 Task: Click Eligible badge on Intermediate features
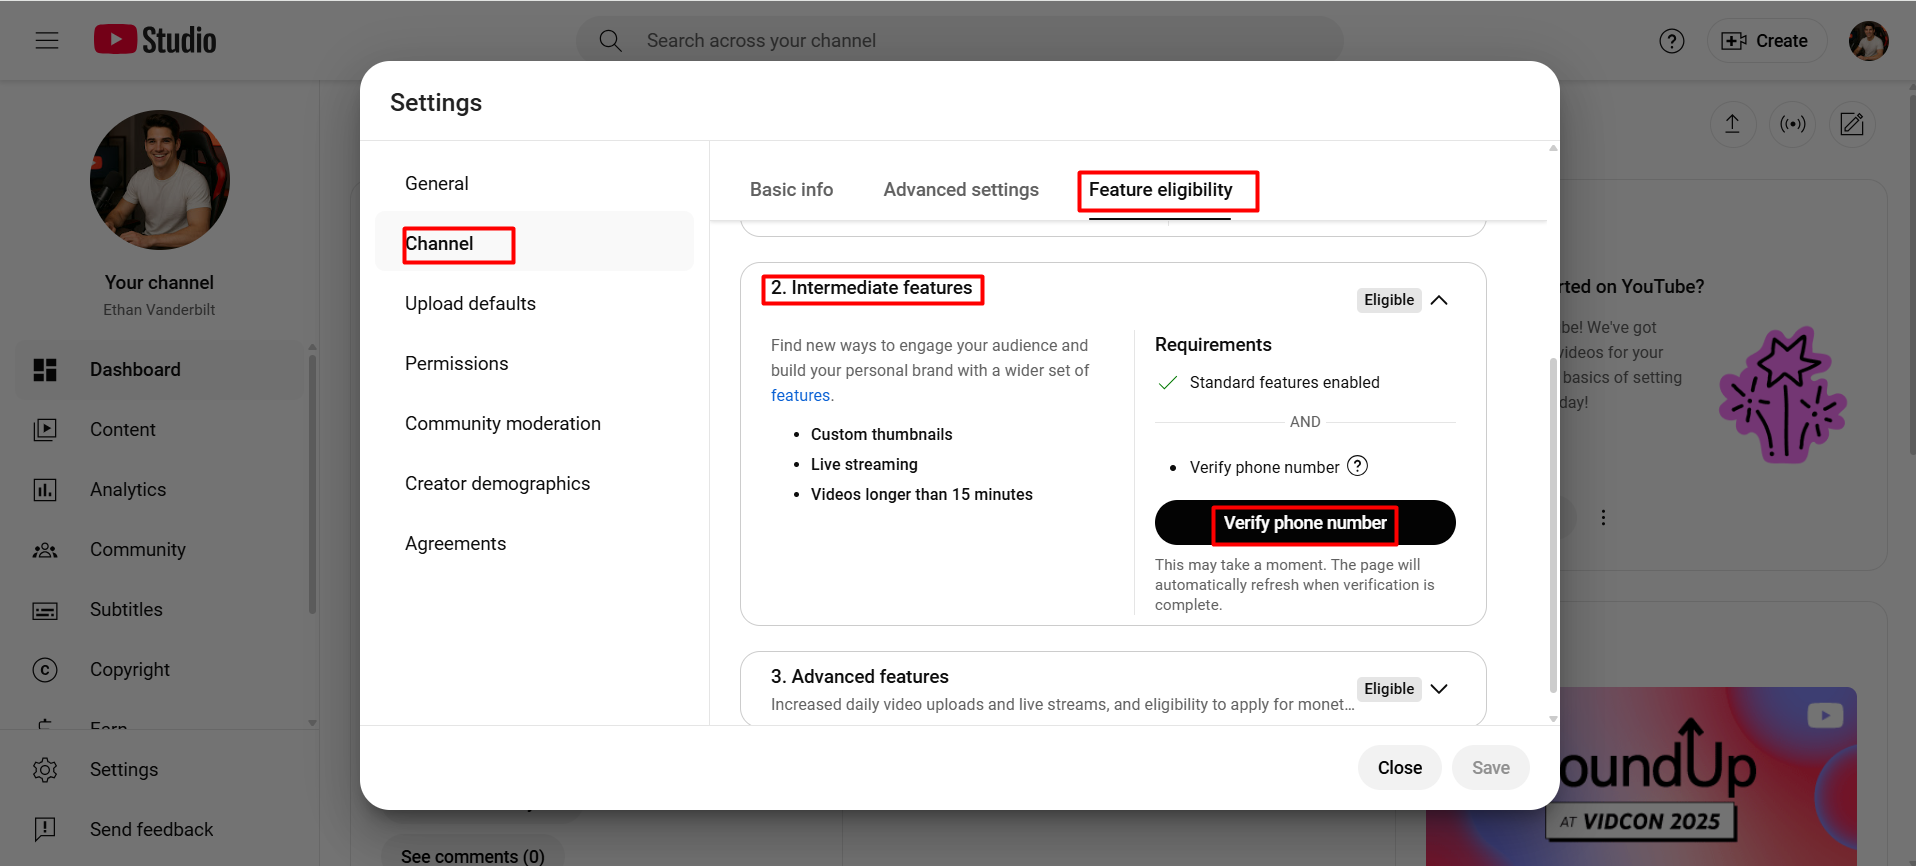point(1389,300)
